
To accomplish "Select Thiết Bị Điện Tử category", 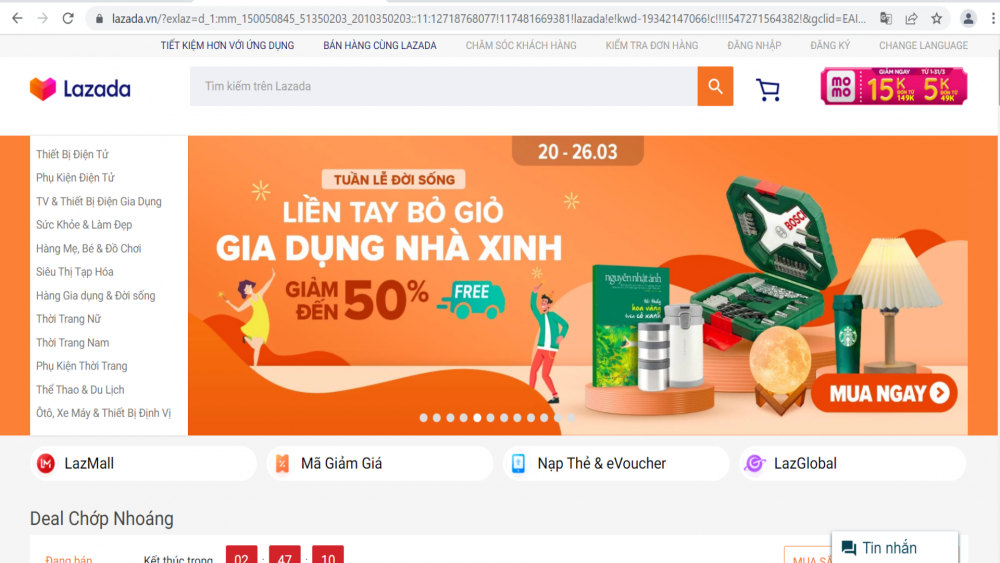I will [x=72, y=154].
